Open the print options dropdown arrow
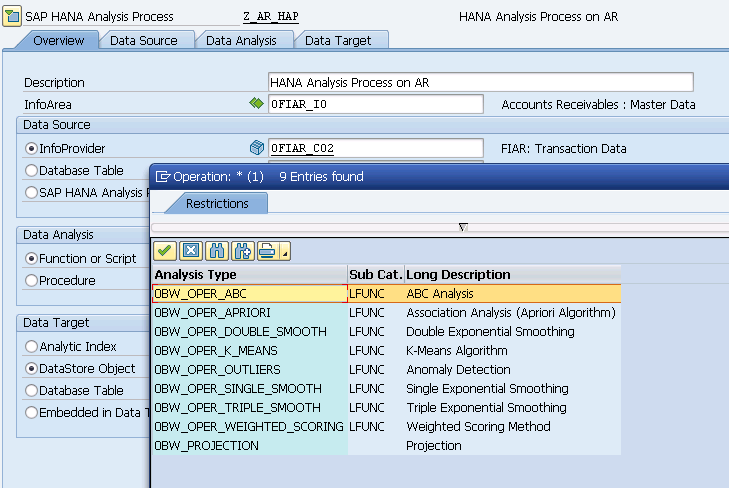 [285, 251]
